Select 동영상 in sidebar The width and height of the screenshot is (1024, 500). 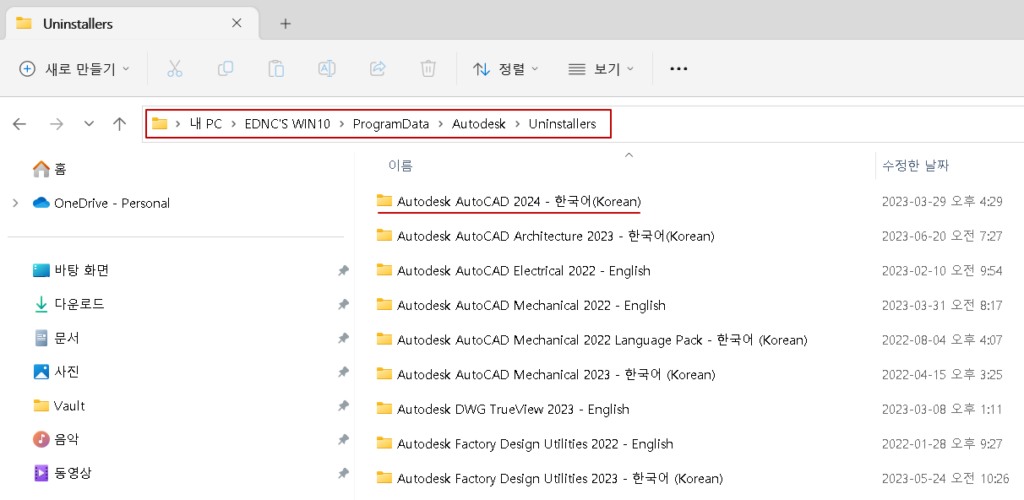(x=62, y=473)
